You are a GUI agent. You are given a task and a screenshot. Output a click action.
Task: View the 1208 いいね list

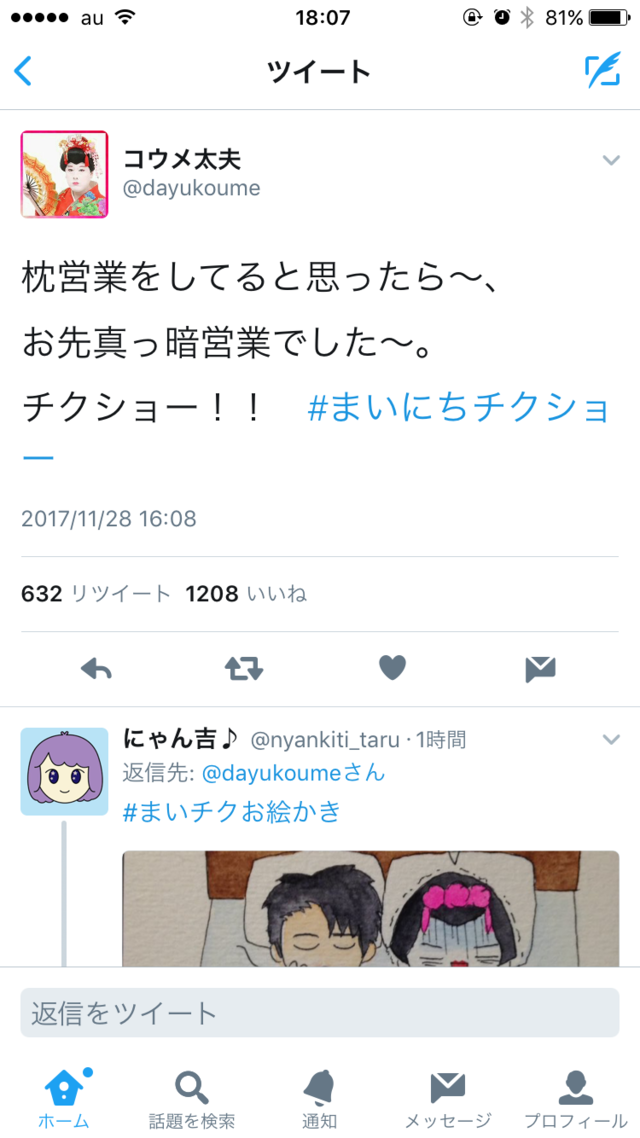[246, 594]
